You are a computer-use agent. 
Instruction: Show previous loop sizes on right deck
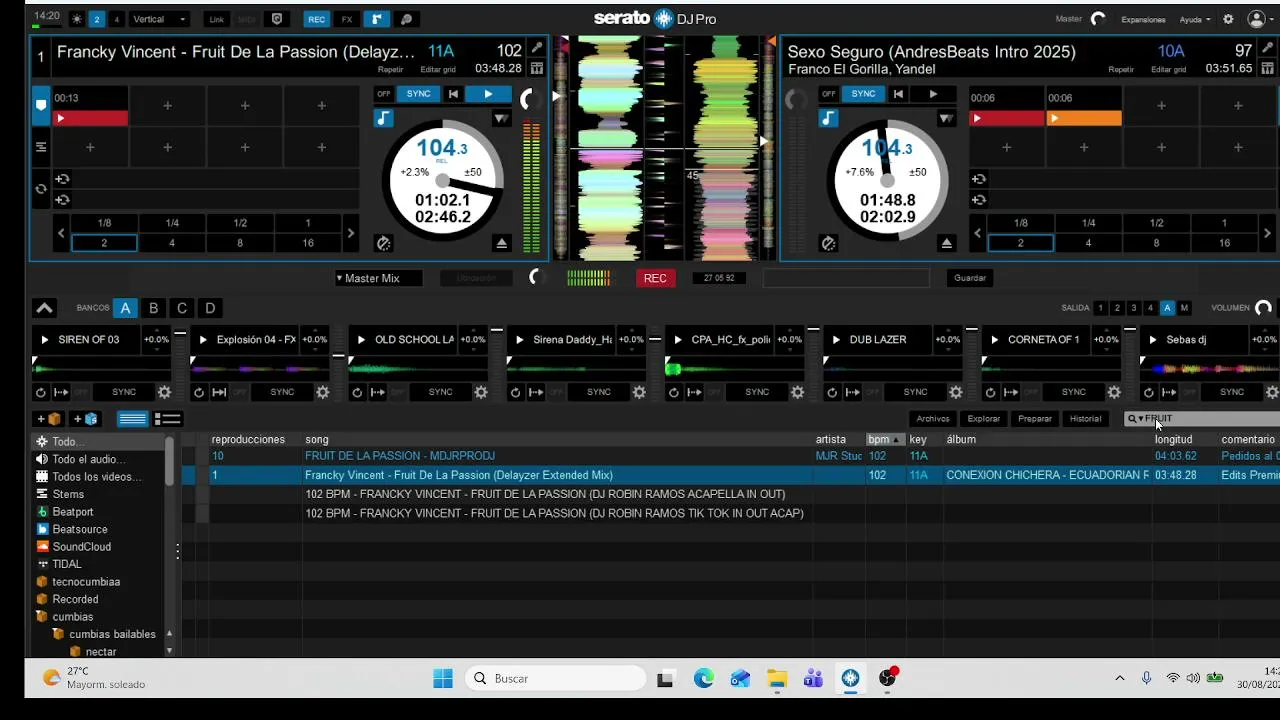point(978,233)
